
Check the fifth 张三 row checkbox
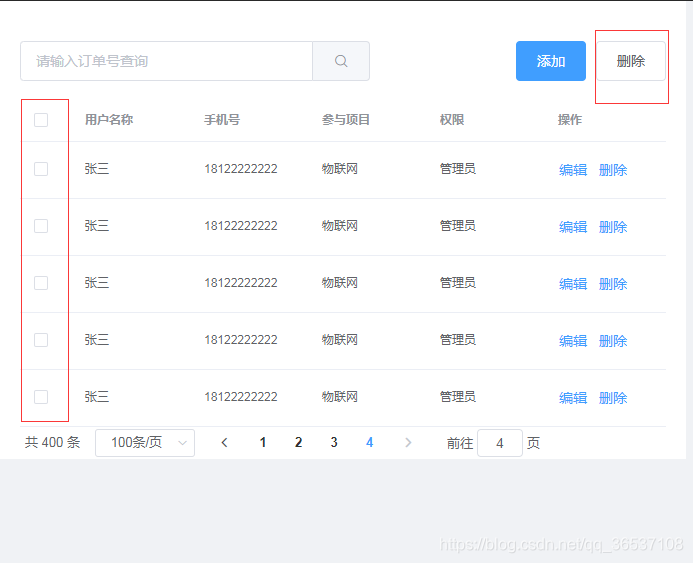pyautogui.click(x=41, y=397)
